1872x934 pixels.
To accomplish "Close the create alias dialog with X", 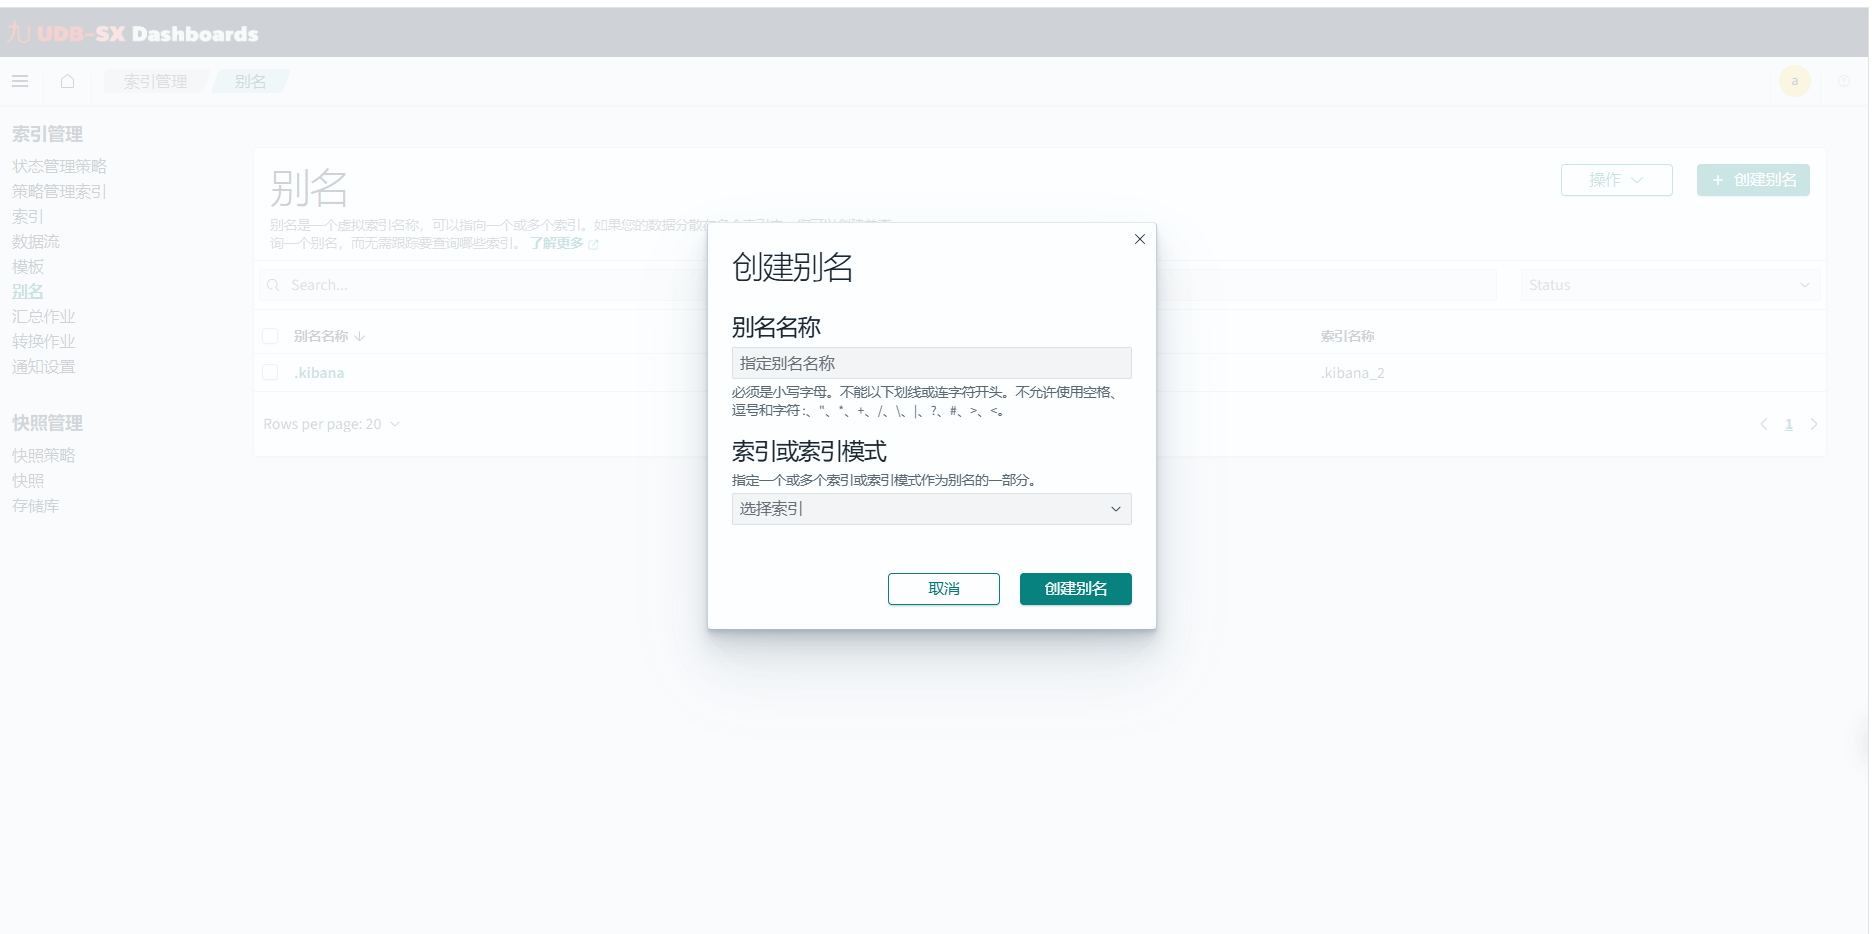I will point(1139,239).
